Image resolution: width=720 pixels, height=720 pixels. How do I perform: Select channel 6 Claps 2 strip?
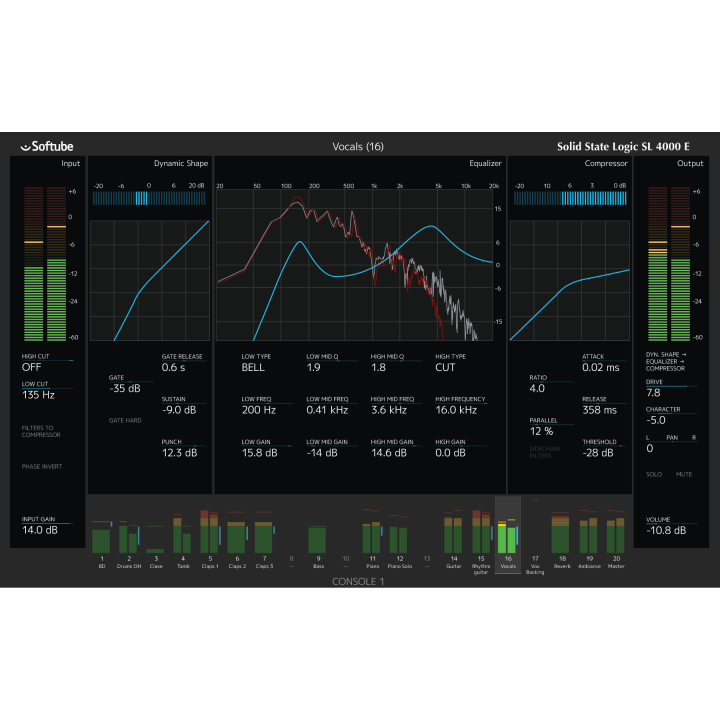(237, 540)
